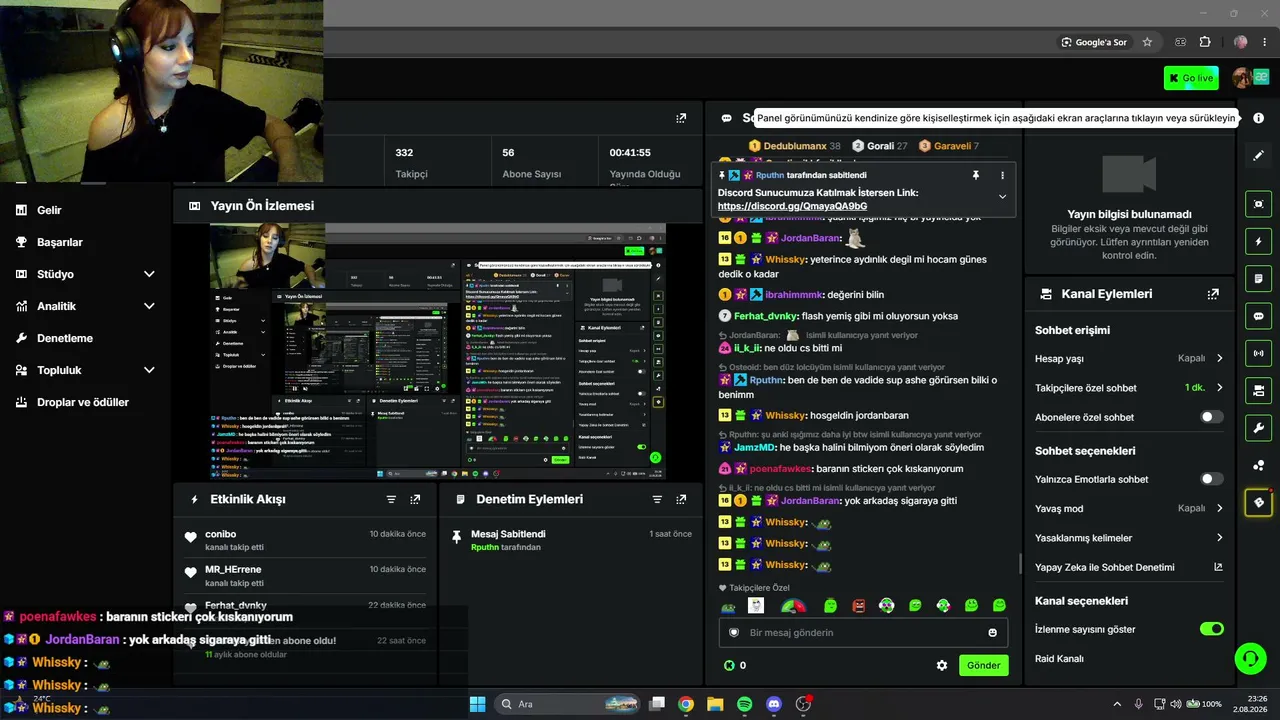The image size is (1280, 720).
Task: Select the lightning bolt quick action icon
Action: tap(1258, 241)
